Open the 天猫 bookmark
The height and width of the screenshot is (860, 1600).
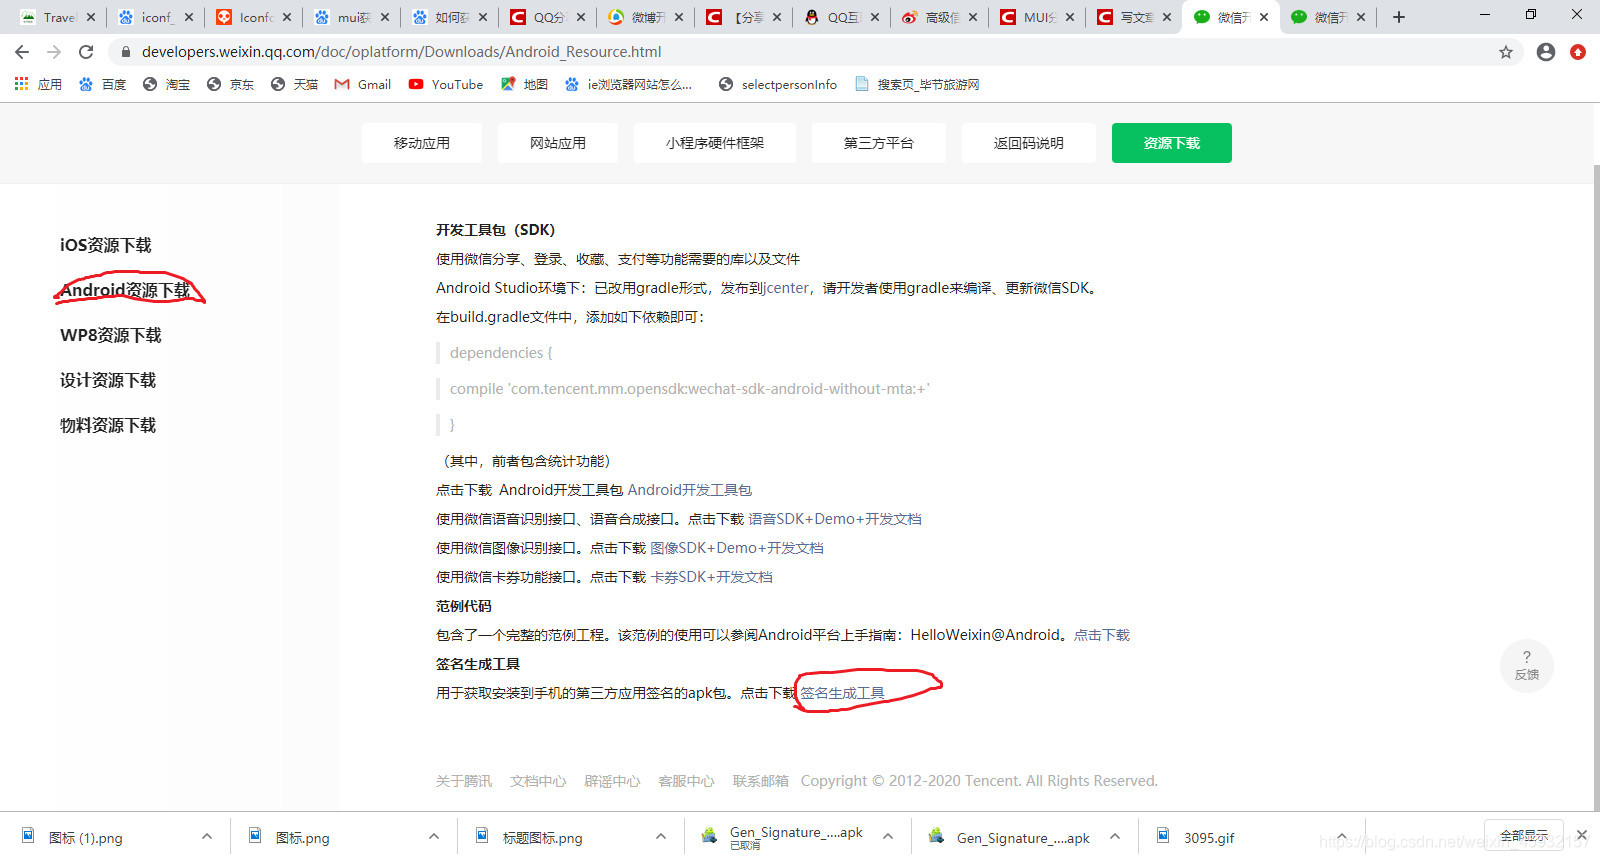click(295, 85)
